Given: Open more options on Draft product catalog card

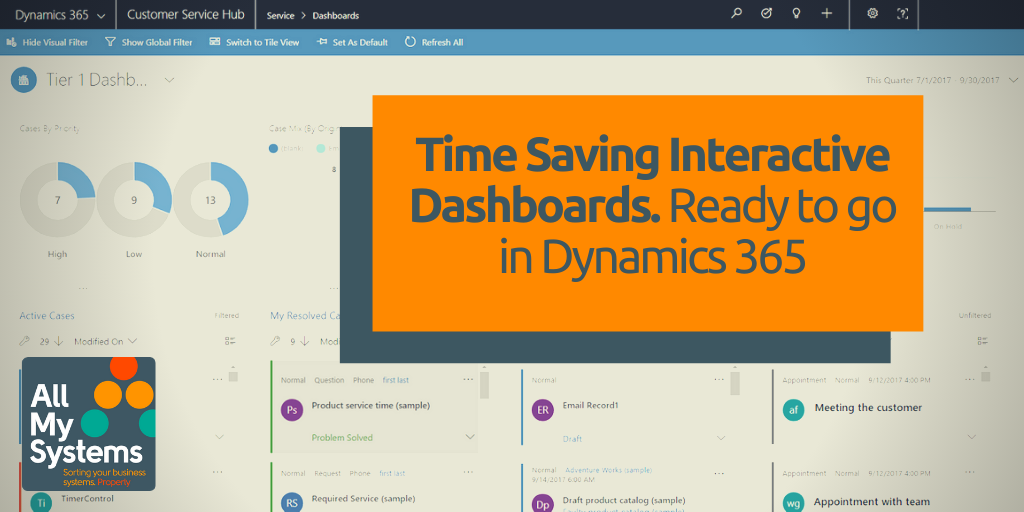Looking at the screenshot, I should pos(719,473).
